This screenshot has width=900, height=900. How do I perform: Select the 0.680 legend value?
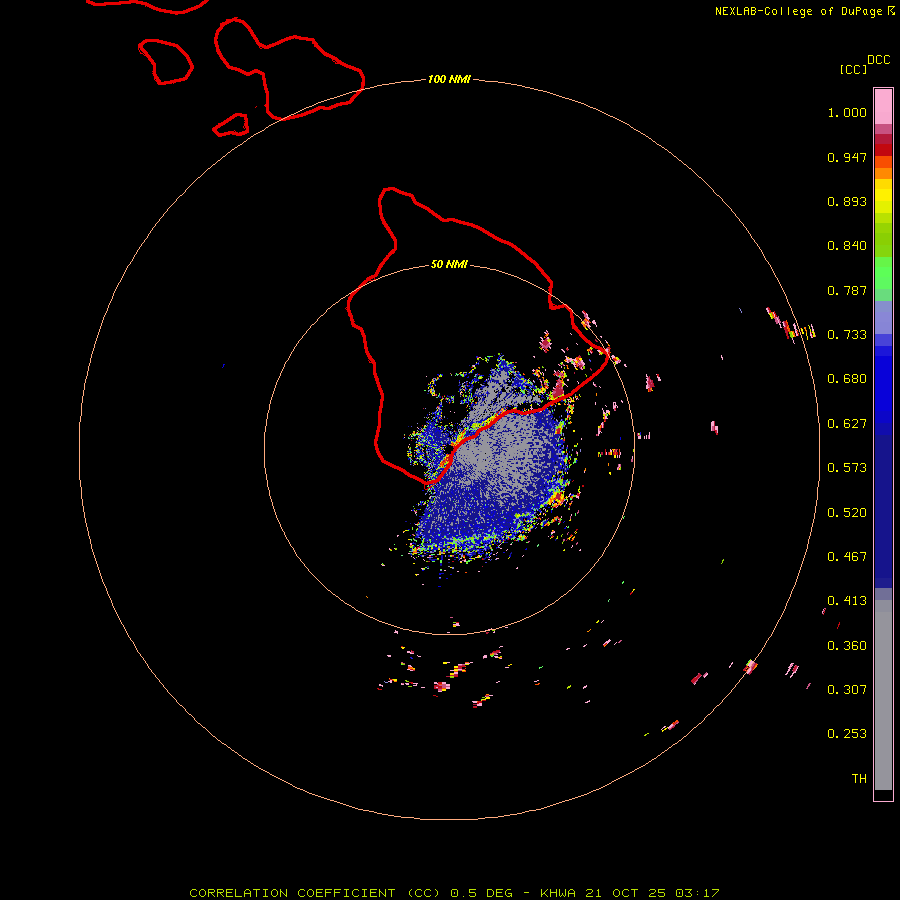[847, 379]
